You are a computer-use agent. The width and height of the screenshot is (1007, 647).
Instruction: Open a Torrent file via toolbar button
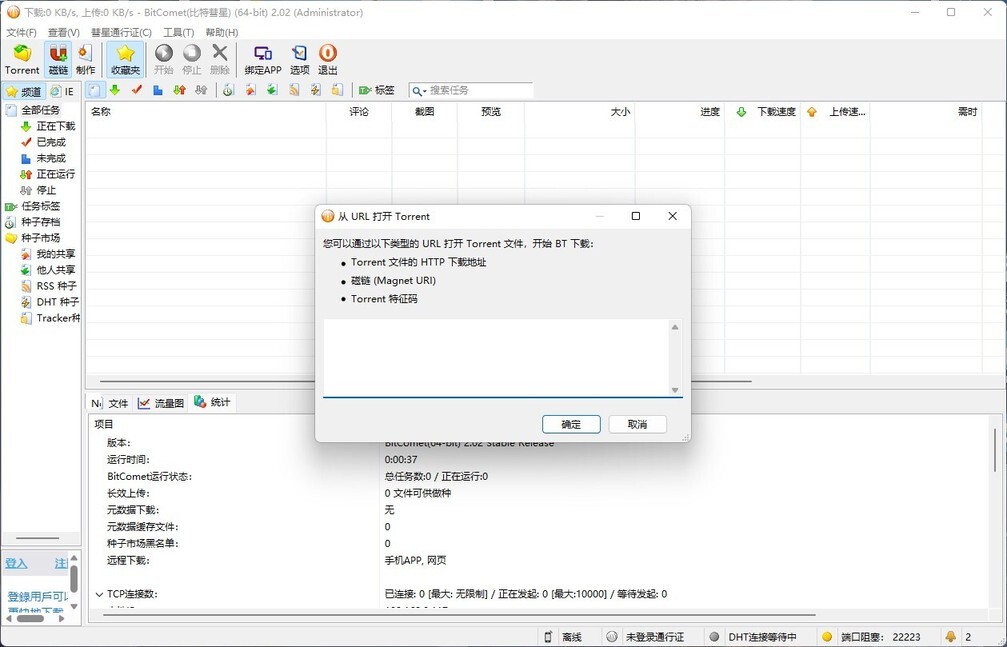click(22, 60)
